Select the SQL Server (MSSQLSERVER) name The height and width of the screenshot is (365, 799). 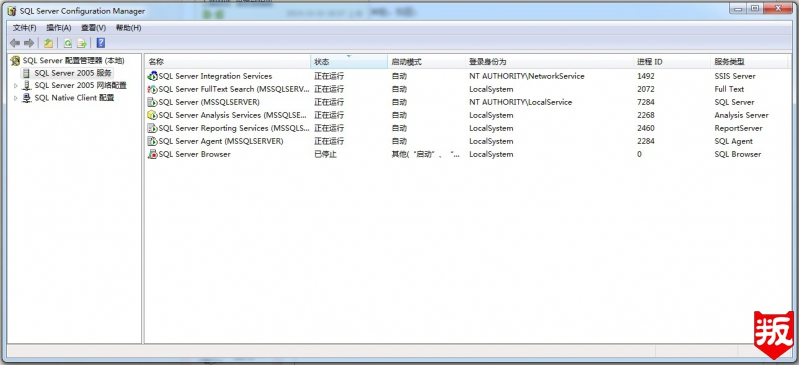click(x=209, y=102)
